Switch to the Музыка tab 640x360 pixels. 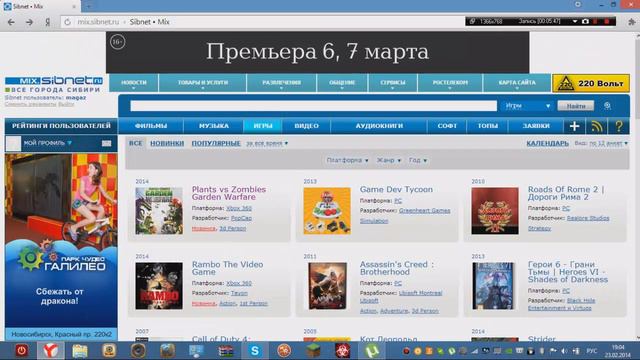(x=213, y=126)
